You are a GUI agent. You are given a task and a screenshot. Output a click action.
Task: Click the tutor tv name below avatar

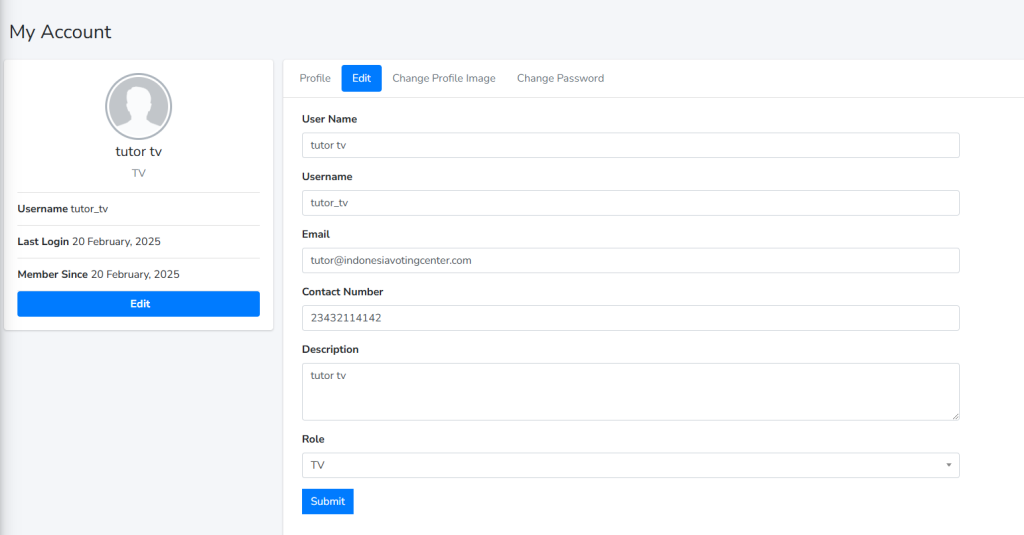point(138,152)
